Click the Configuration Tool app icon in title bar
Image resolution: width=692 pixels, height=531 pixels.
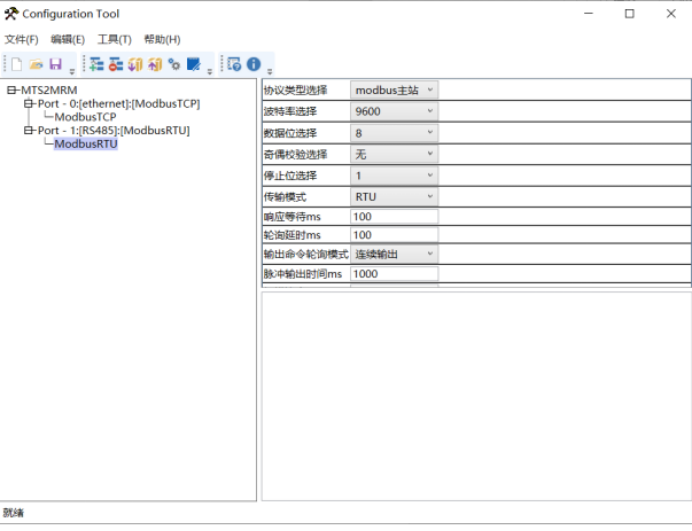(x=11, y=14)
